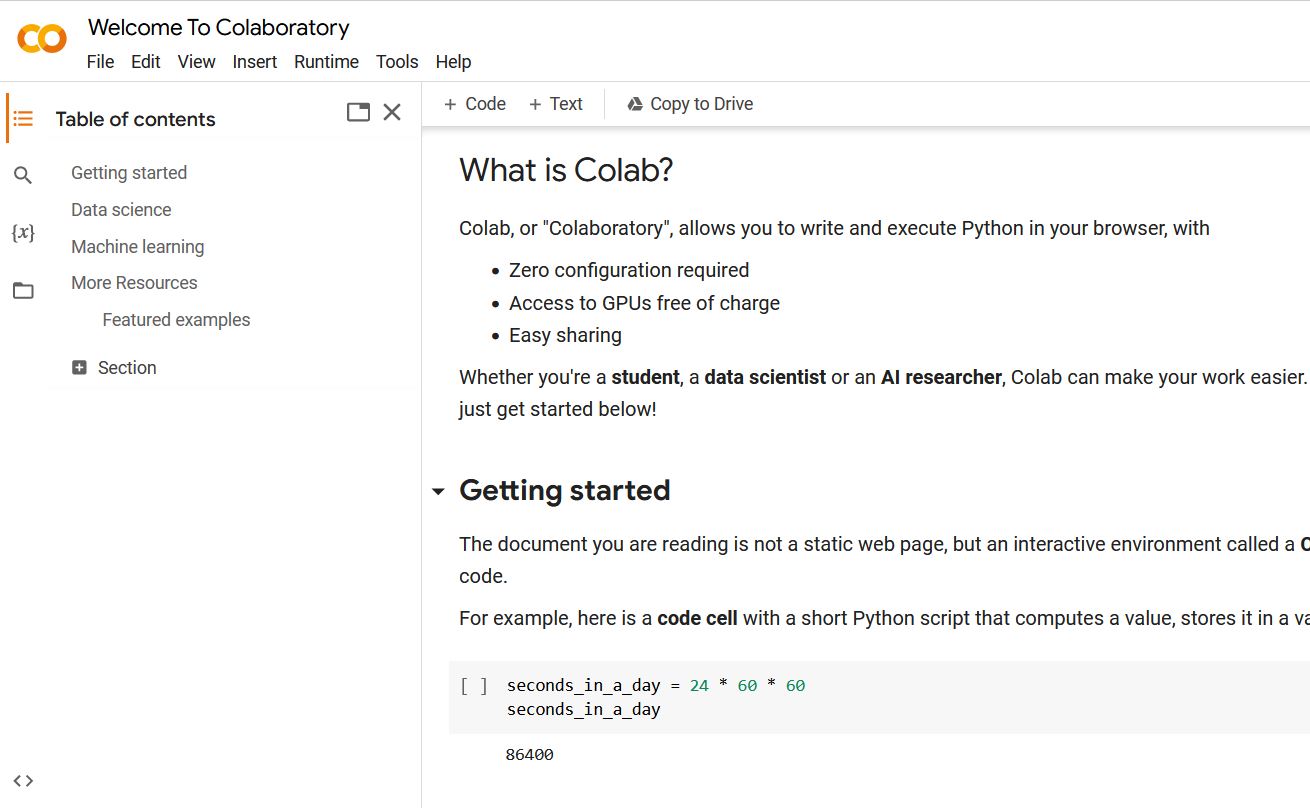Viewport: 1310px width, 808px height.
Task: Add a new Text cell
Action: pos(555,104)
